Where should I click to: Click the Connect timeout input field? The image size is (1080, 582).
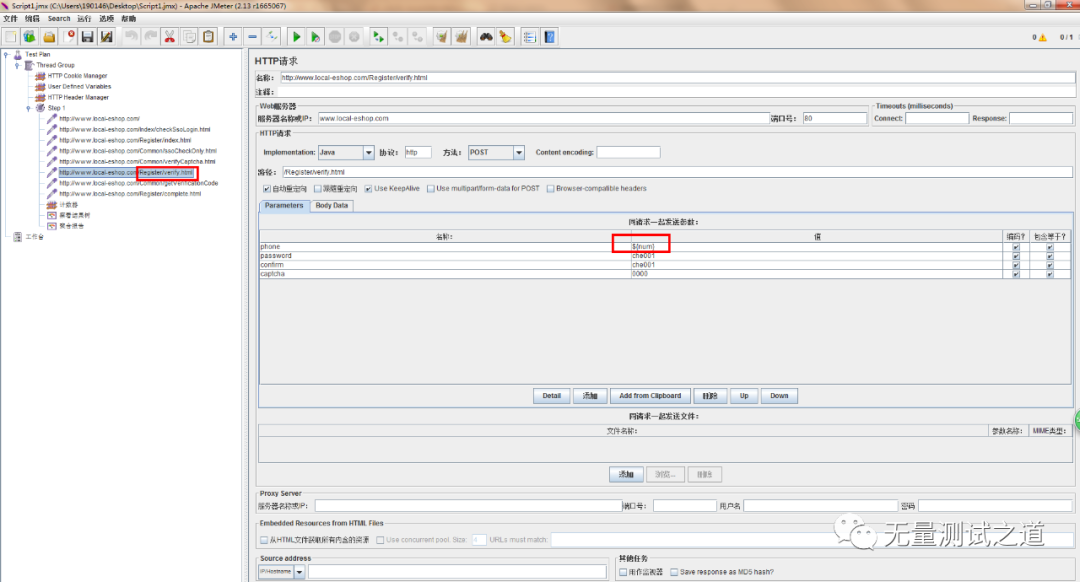[937, 118]
